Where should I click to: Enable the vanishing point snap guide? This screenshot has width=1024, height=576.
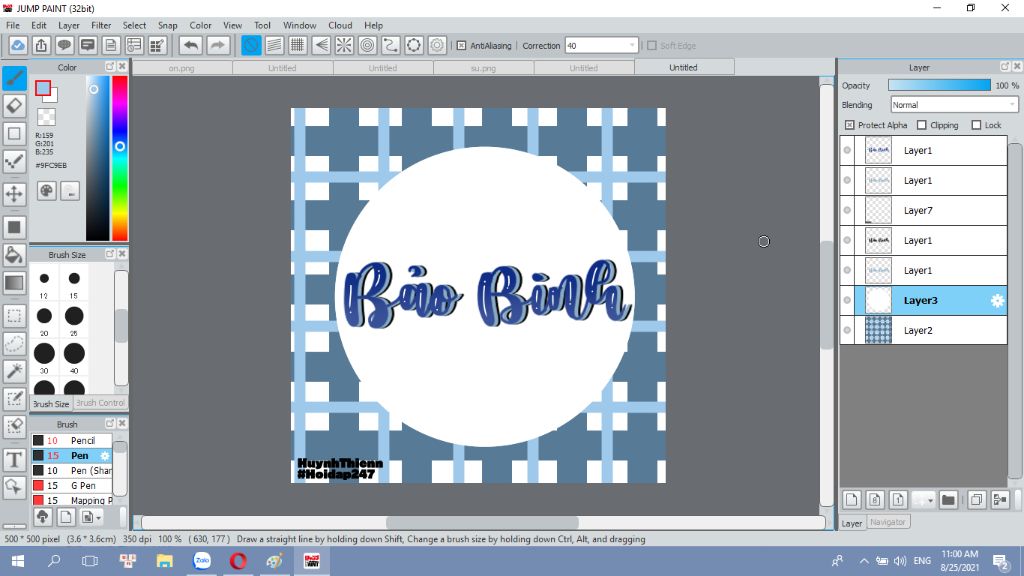pos(321,46)
